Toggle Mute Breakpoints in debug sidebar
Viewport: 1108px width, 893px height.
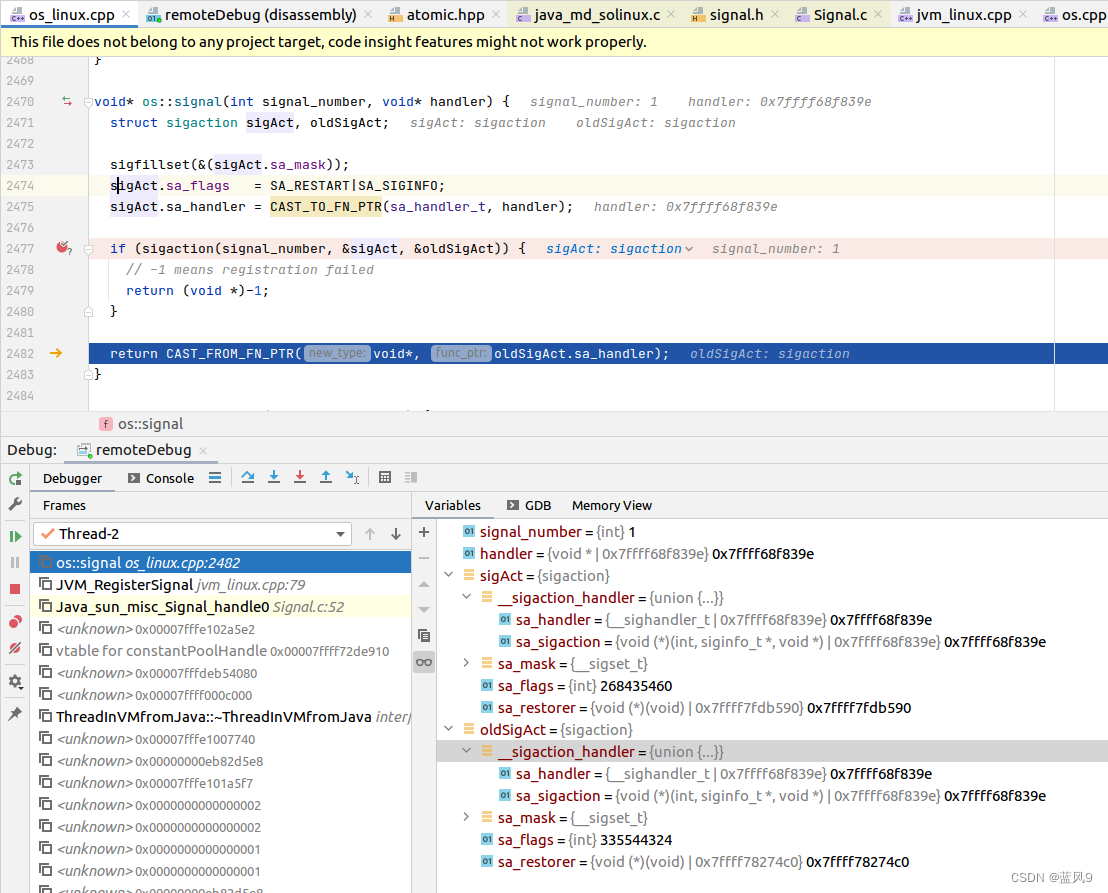(x=15, y=648)
